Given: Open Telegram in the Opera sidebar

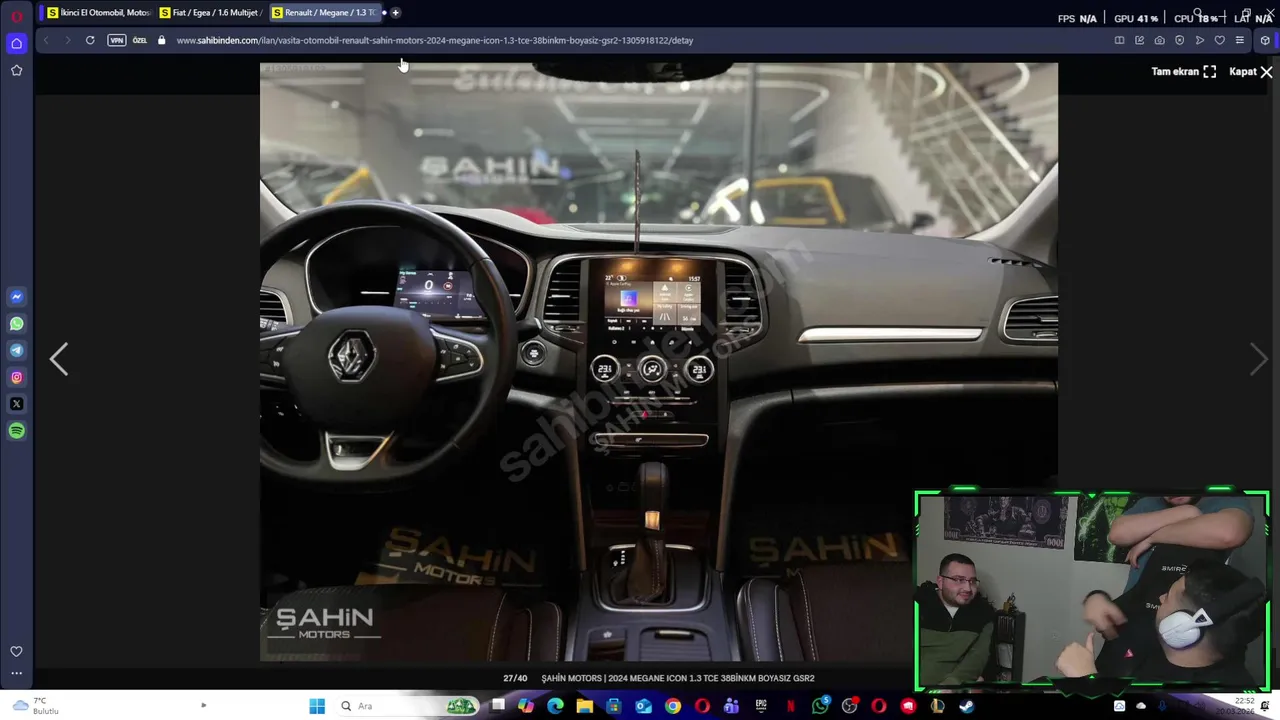Looking at the screenshot, I should point(16,351).
